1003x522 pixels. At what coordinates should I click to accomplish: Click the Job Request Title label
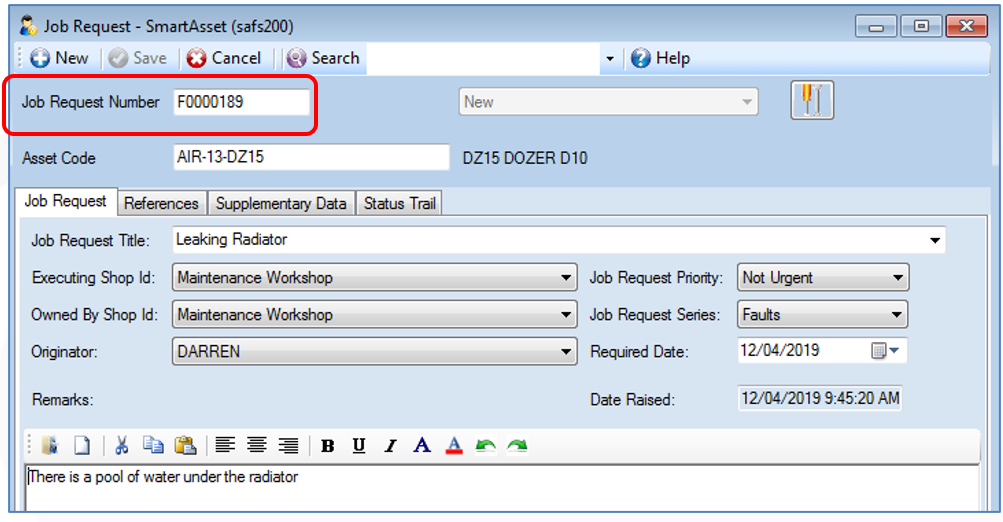(x=90, y=241)
